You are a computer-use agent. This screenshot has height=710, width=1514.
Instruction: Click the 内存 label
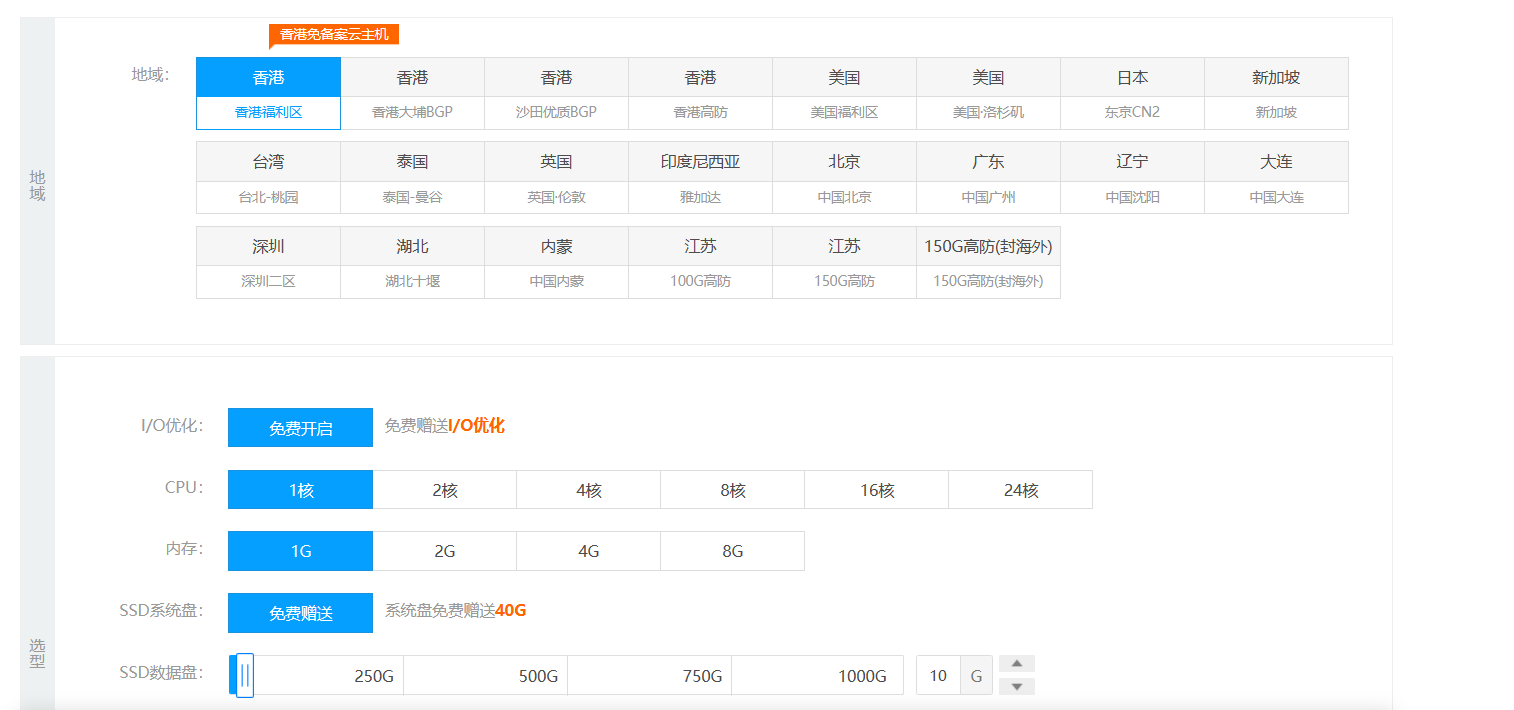click(x=185, y=548)
